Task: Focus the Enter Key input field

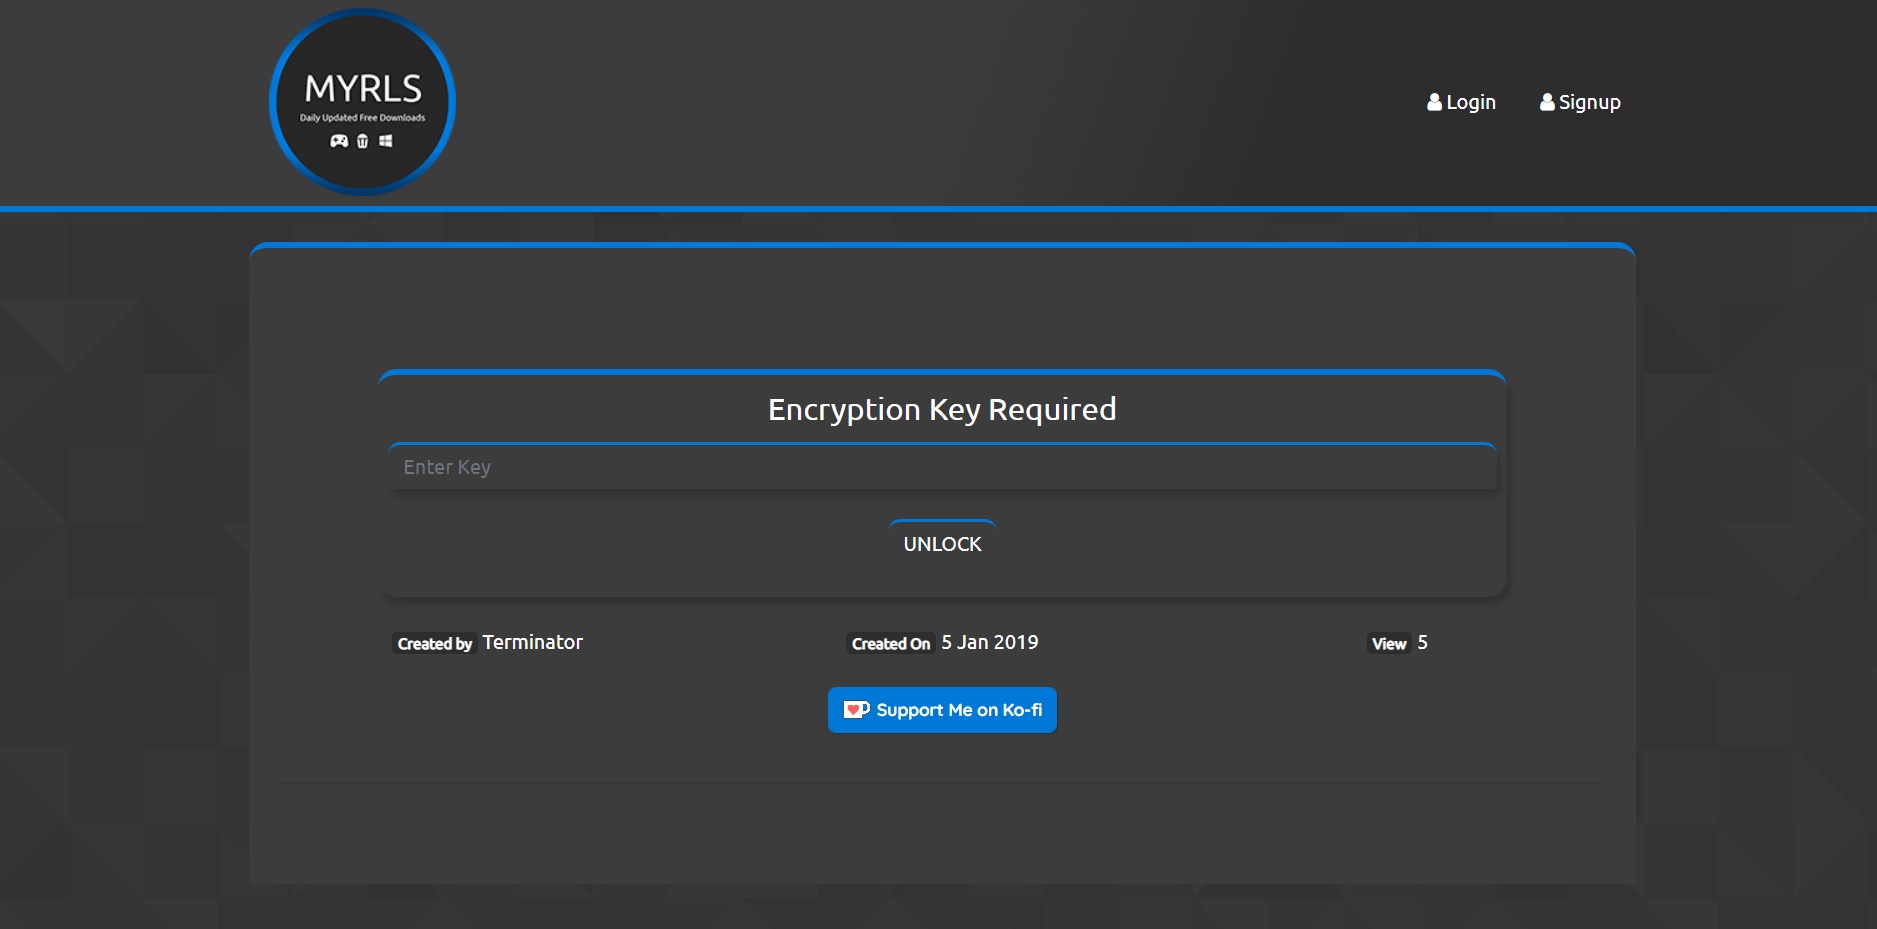Action: coord(942,467)
